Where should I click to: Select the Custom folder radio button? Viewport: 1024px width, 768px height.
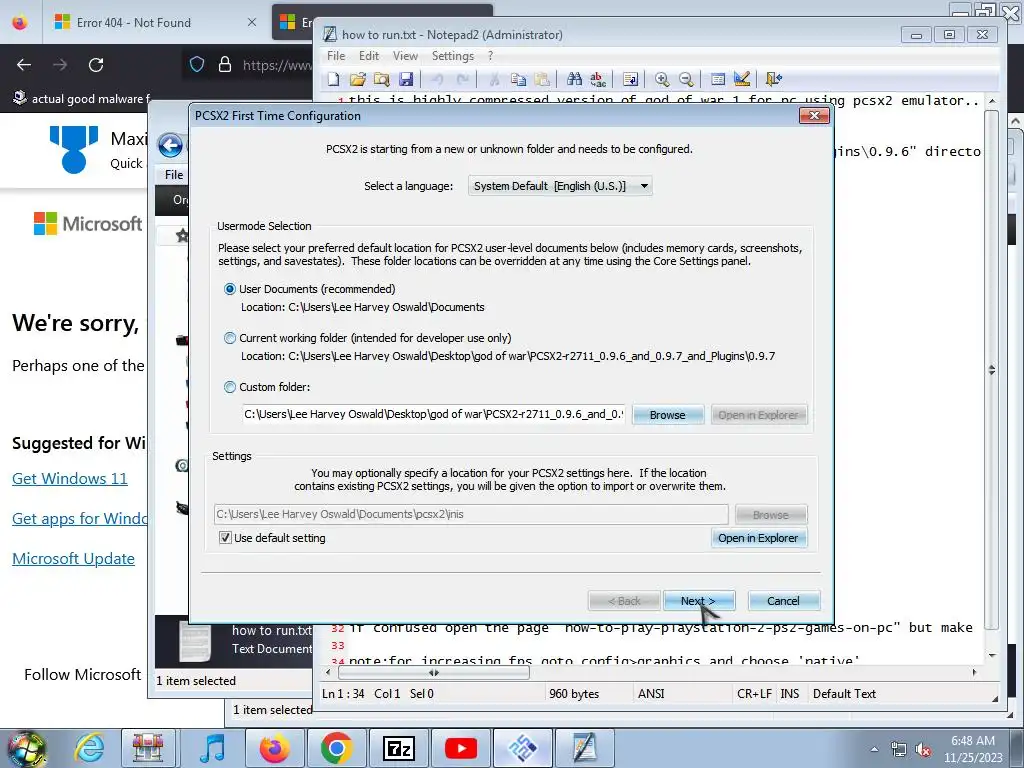point(230,387)
